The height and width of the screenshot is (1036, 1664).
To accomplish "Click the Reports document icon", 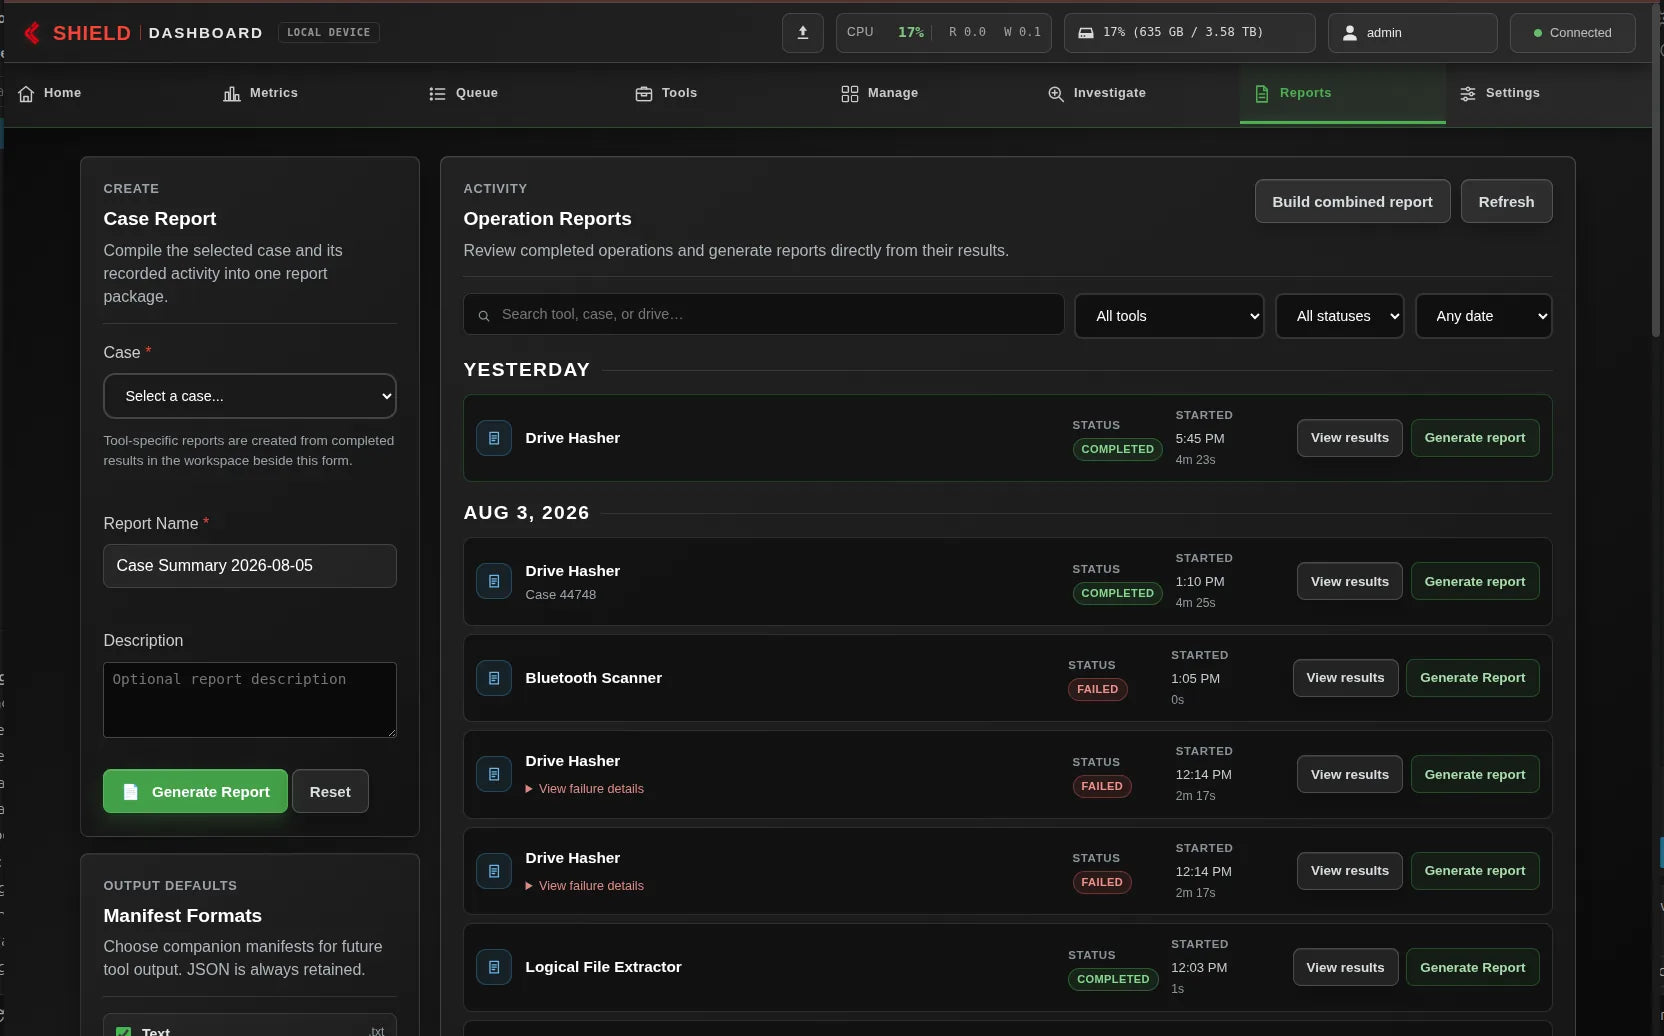I will [x=1262, y=93].
